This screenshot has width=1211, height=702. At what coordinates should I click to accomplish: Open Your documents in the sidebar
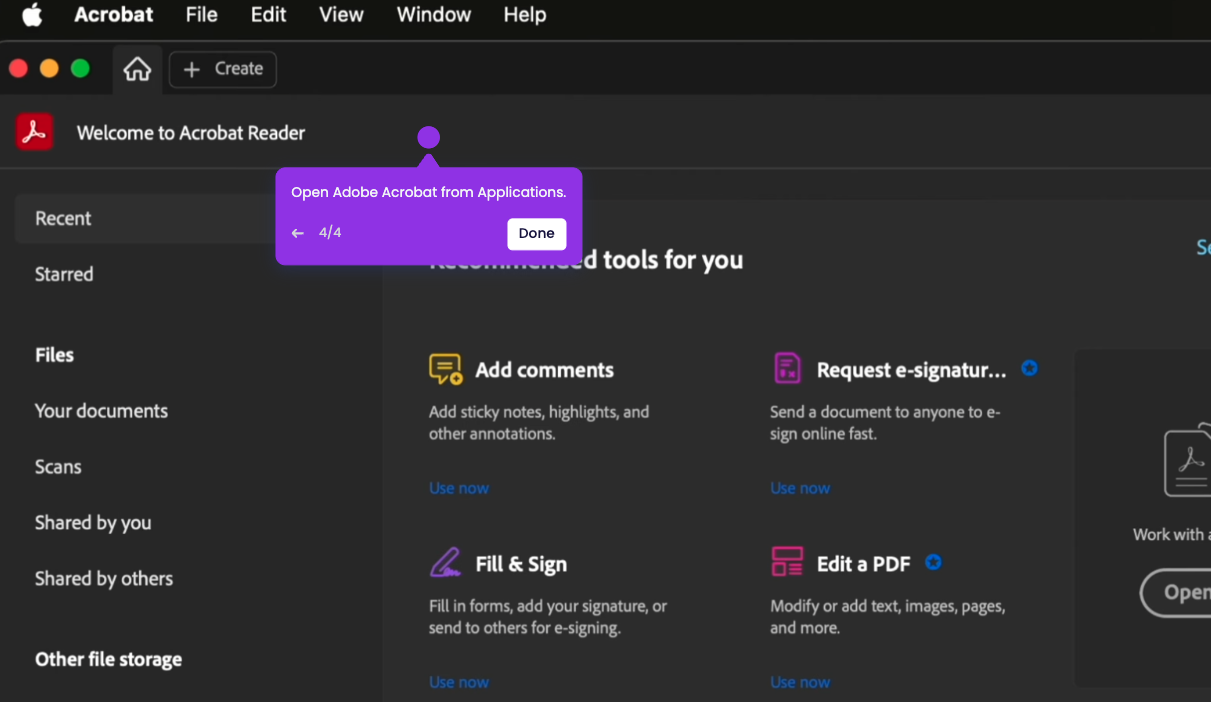[x=101, y=411]
